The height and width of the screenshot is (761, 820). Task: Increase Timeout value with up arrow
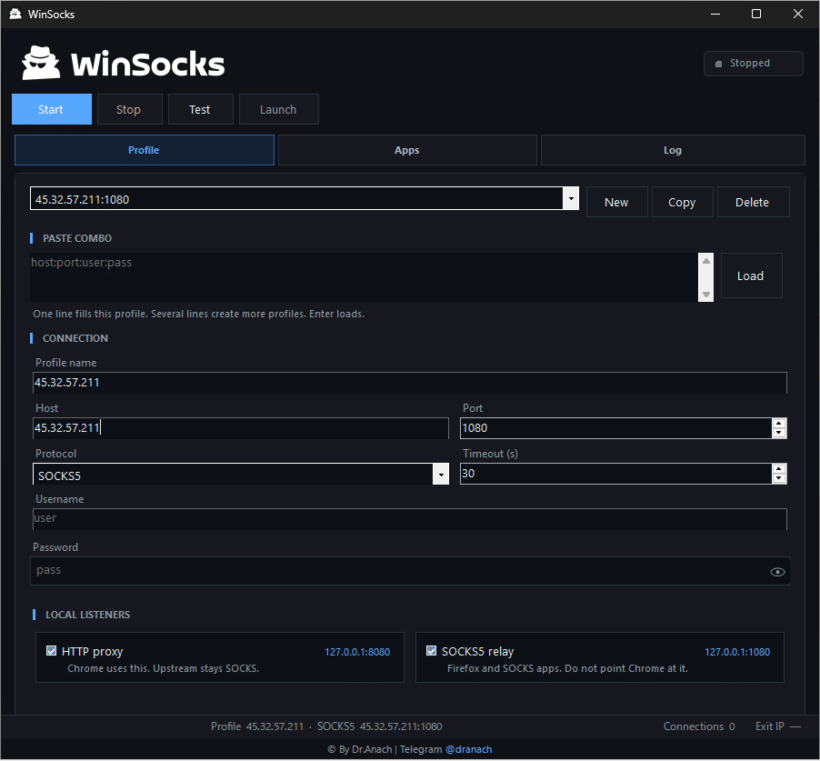(779, 469)
